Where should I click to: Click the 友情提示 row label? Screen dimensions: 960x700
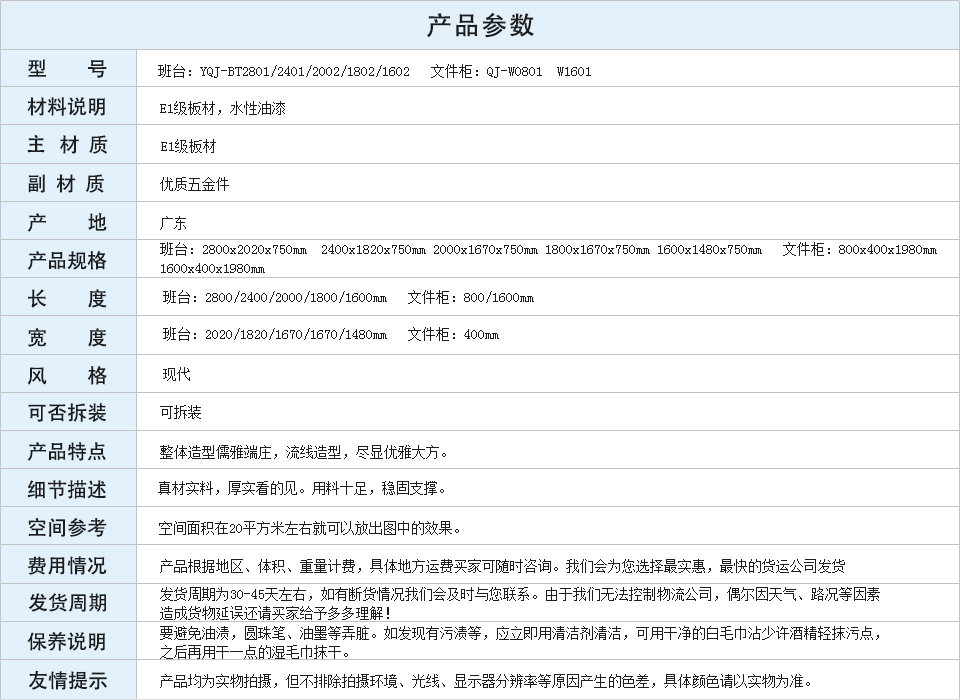[67, 681]
